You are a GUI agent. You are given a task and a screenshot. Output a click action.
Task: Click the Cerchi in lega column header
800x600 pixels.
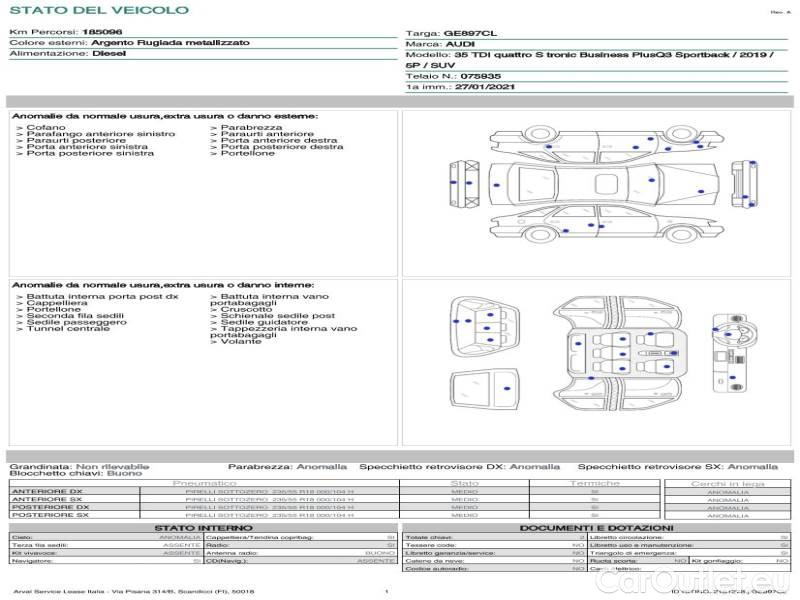pyautogui.click(x=727, y=483)
